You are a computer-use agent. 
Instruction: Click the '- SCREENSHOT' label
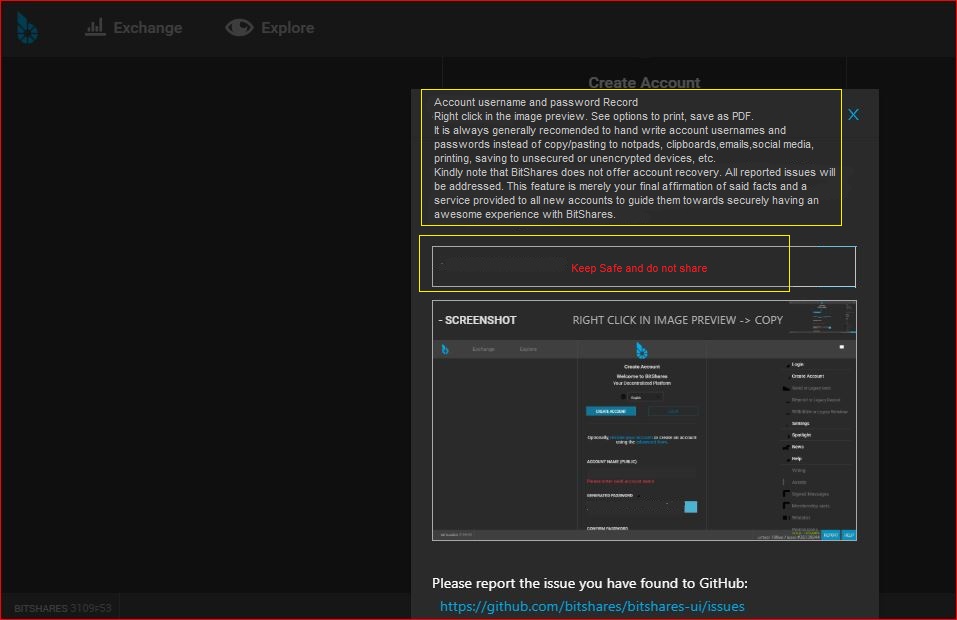(x=477, y=320)
